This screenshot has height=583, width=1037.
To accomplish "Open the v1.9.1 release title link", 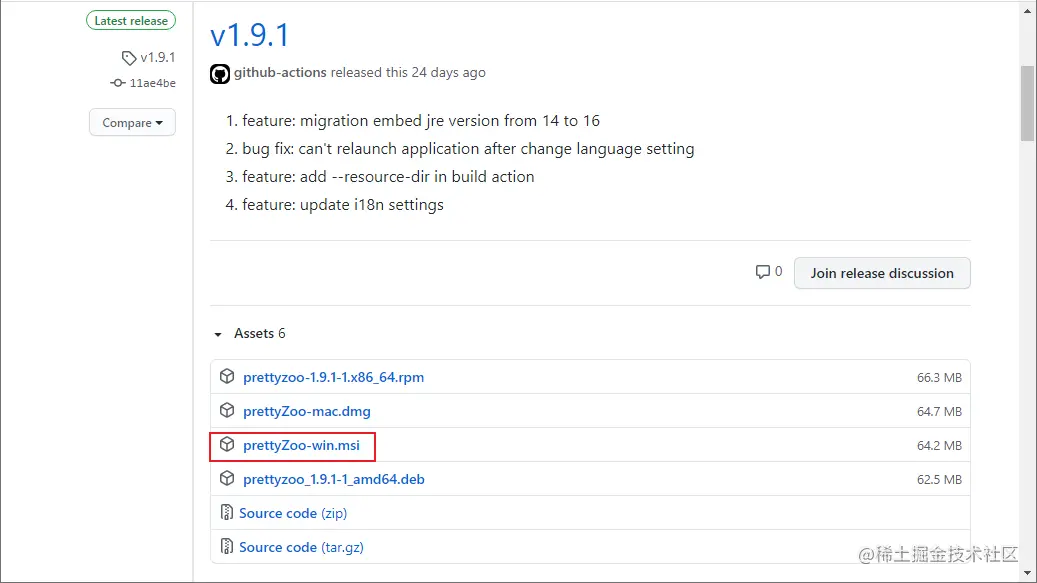I will coord(250,34).
